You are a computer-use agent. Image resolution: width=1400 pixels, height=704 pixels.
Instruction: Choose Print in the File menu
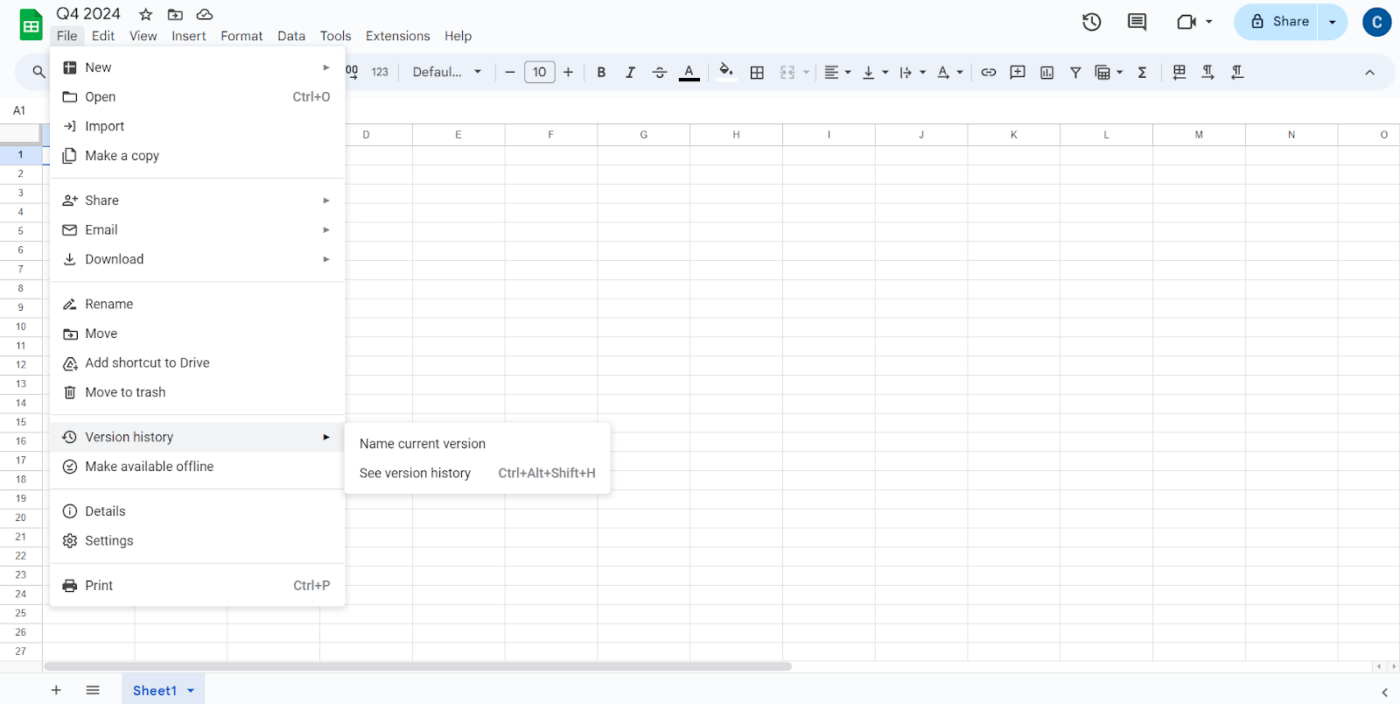[x=197, y=585]
